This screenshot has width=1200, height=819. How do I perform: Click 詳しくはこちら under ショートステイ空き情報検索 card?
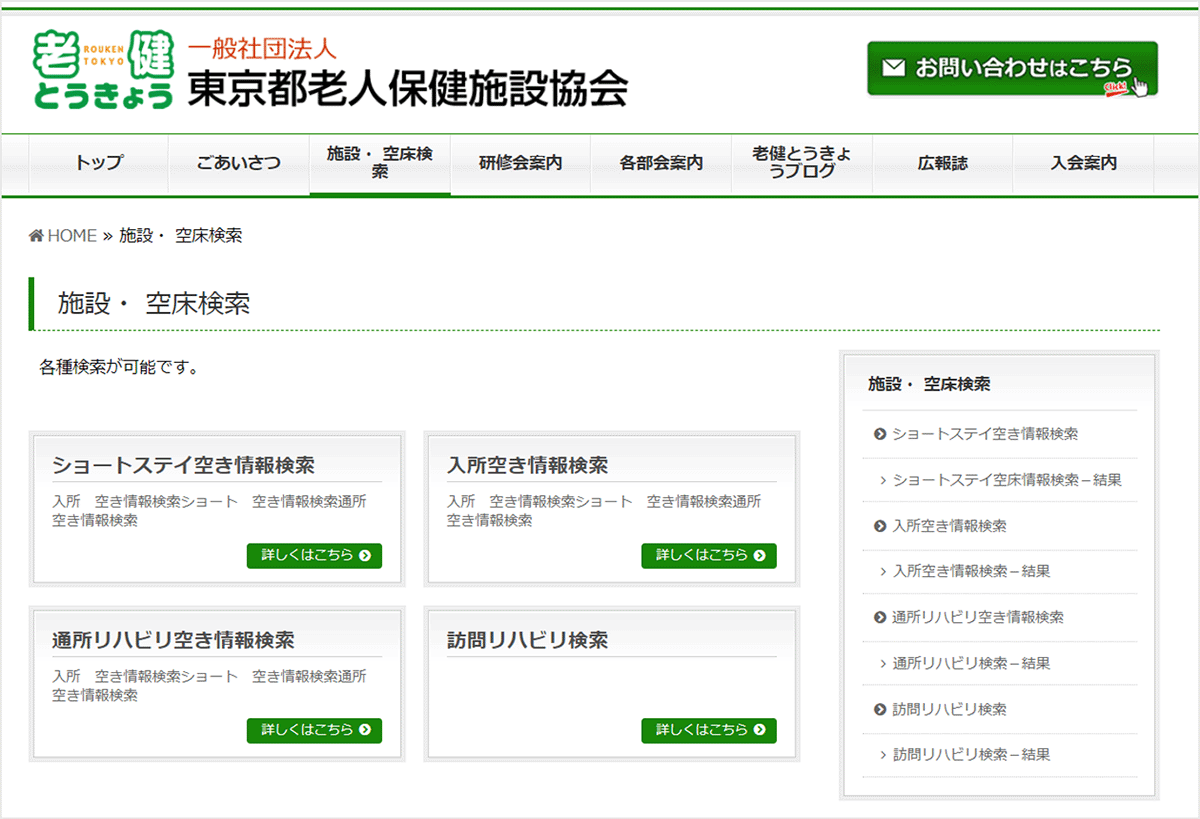coord(314,556)
